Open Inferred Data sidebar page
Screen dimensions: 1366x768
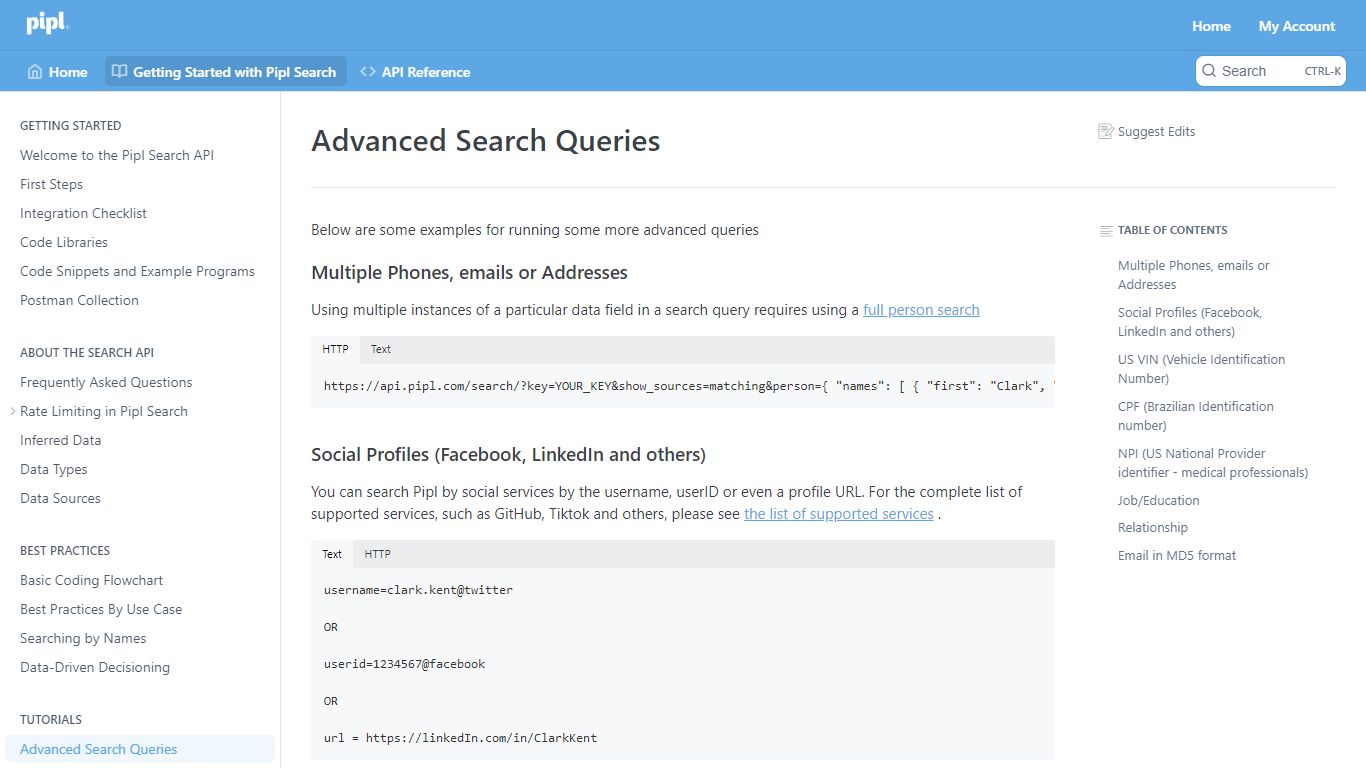(x=60, y=440)
